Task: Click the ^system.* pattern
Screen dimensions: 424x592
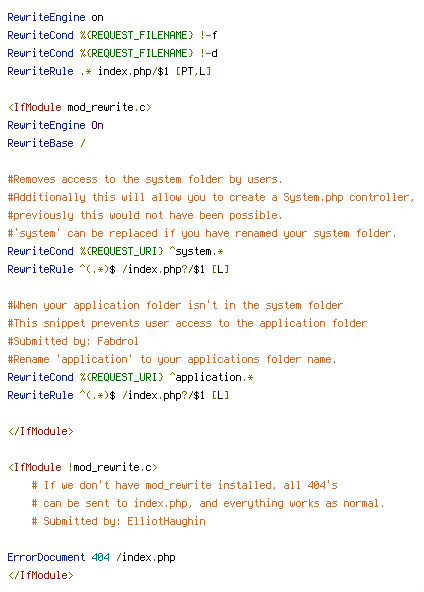Action: 196,251
